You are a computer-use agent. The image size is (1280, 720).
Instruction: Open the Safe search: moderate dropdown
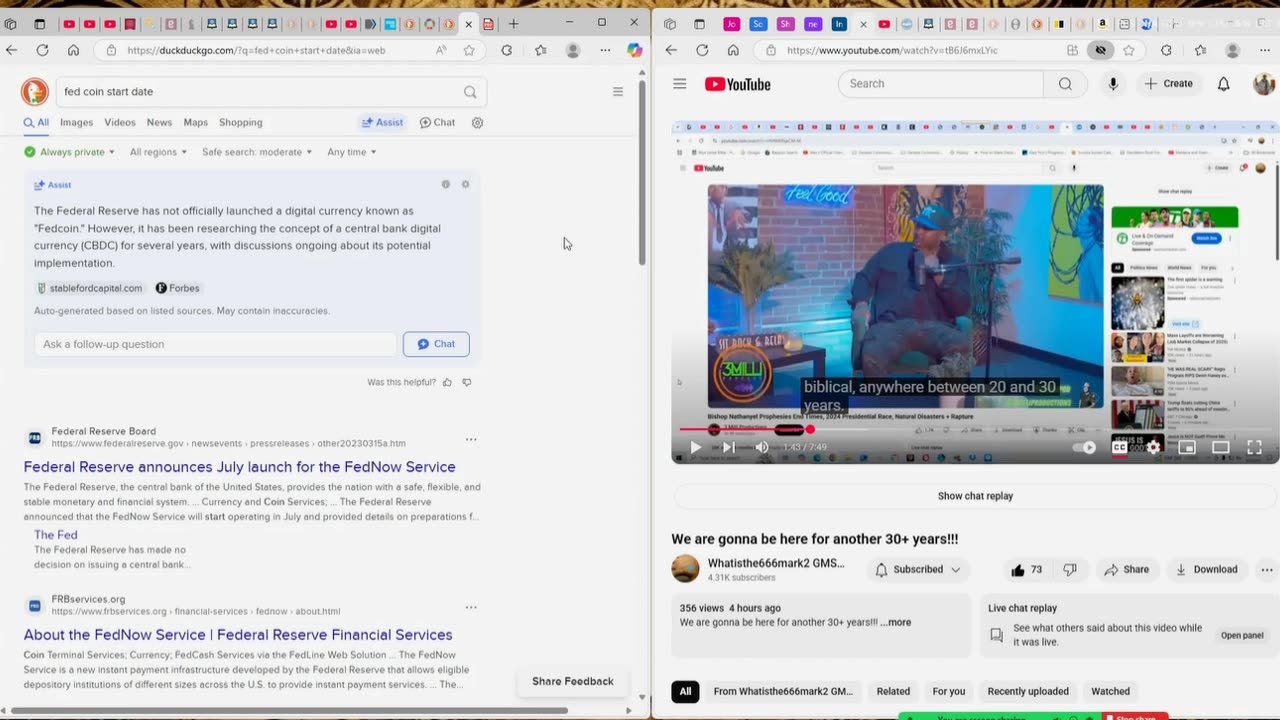click(258, 152)
